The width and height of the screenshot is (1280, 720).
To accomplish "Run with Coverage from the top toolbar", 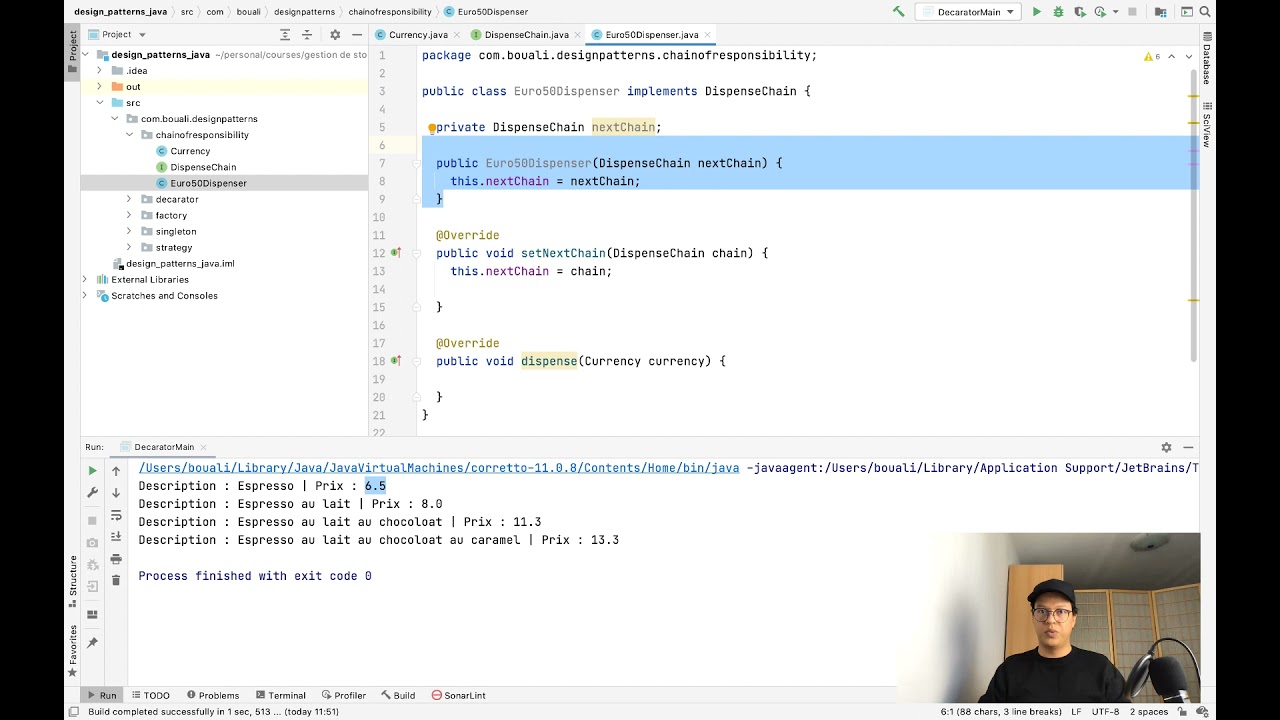I will [1079, 12].
